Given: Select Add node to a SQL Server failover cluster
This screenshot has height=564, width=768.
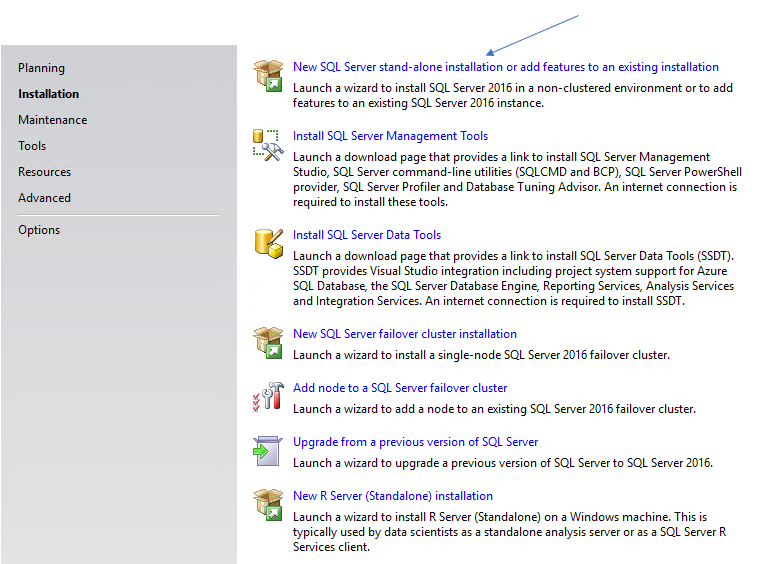Looking at the screenshot, I should click(399, 388).
